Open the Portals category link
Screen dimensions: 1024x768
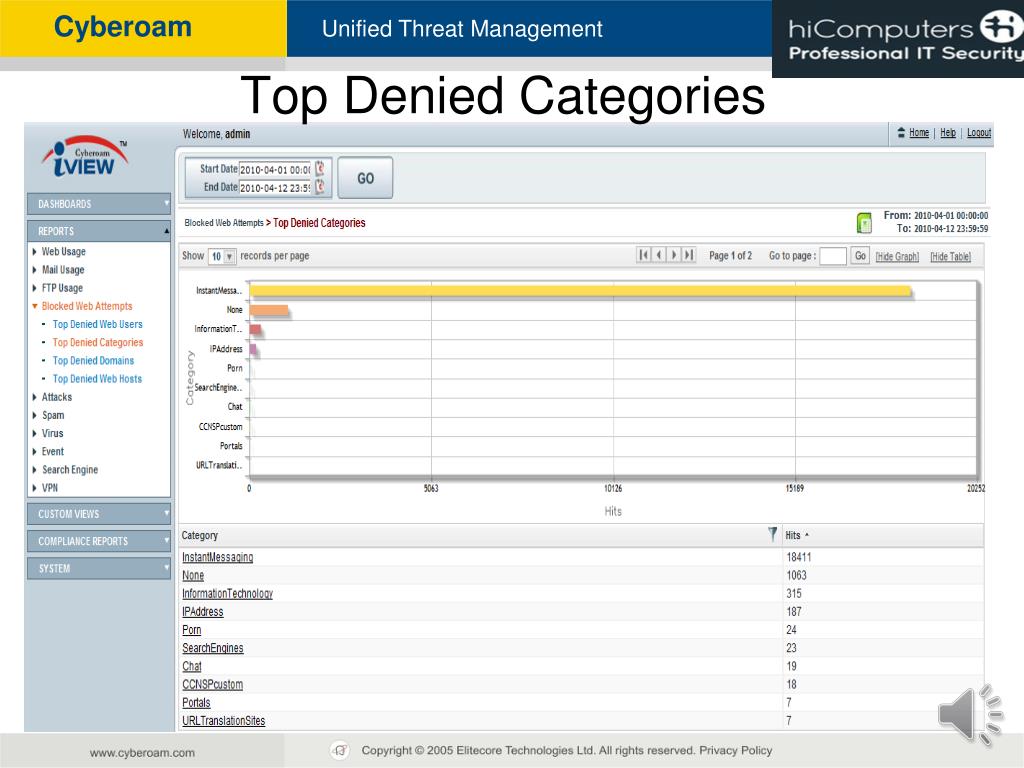(196, 703)
